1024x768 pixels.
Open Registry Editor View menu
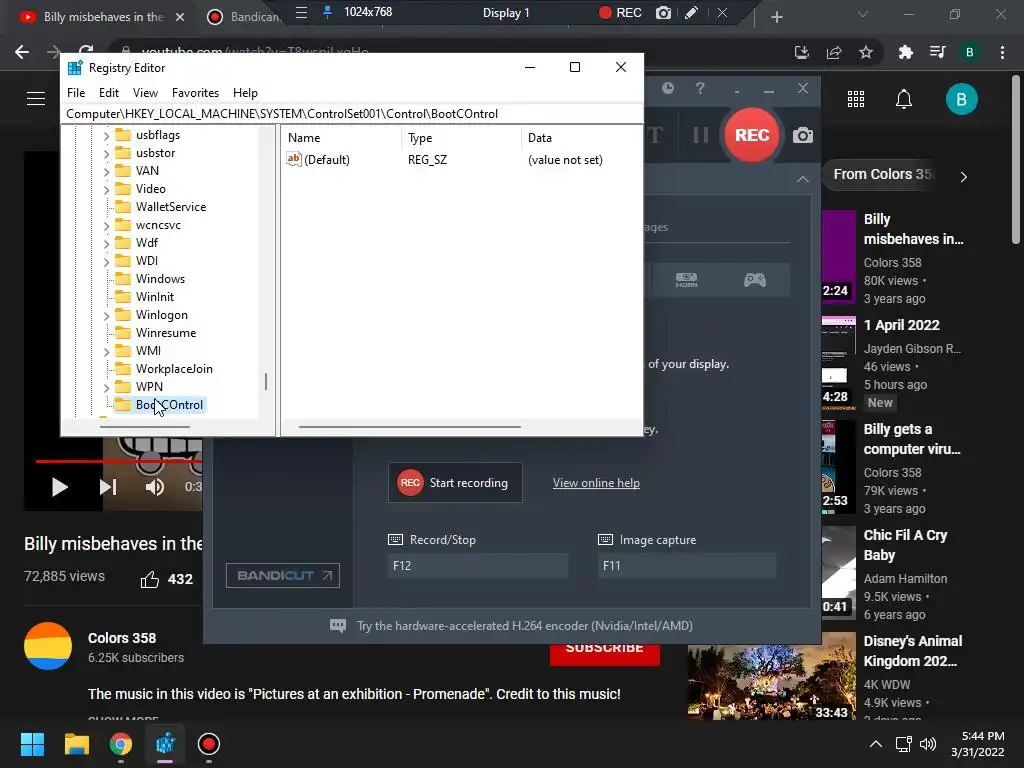click(145, 93)
